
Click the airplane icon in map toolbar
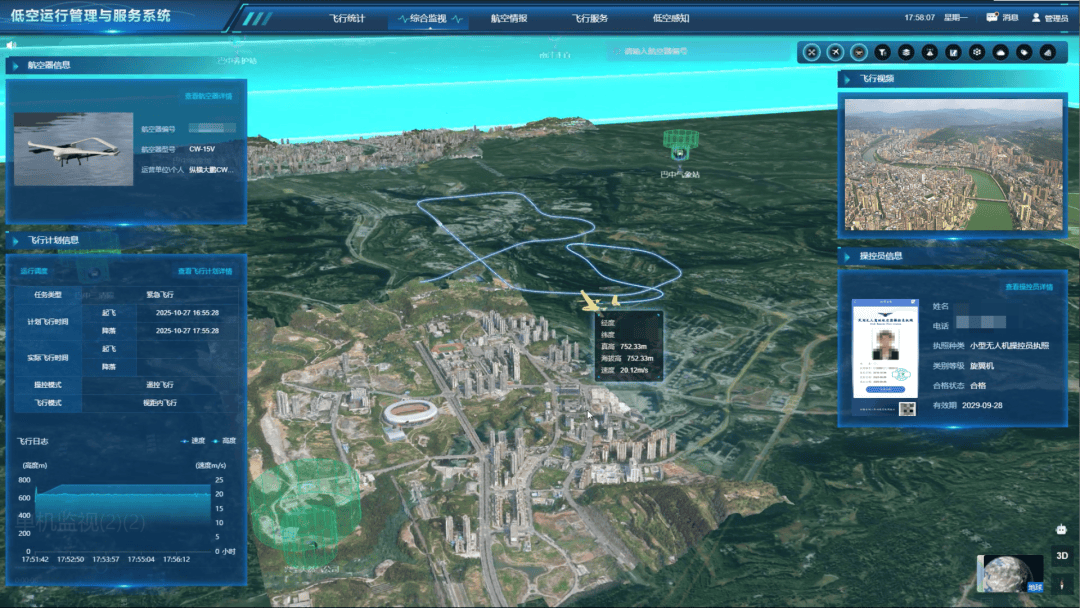coord(834,52)
